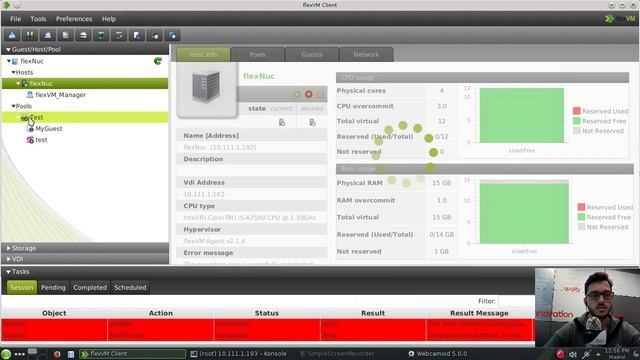
Task: Focus the tasks Filter input field
Action: tap(516, 301)
